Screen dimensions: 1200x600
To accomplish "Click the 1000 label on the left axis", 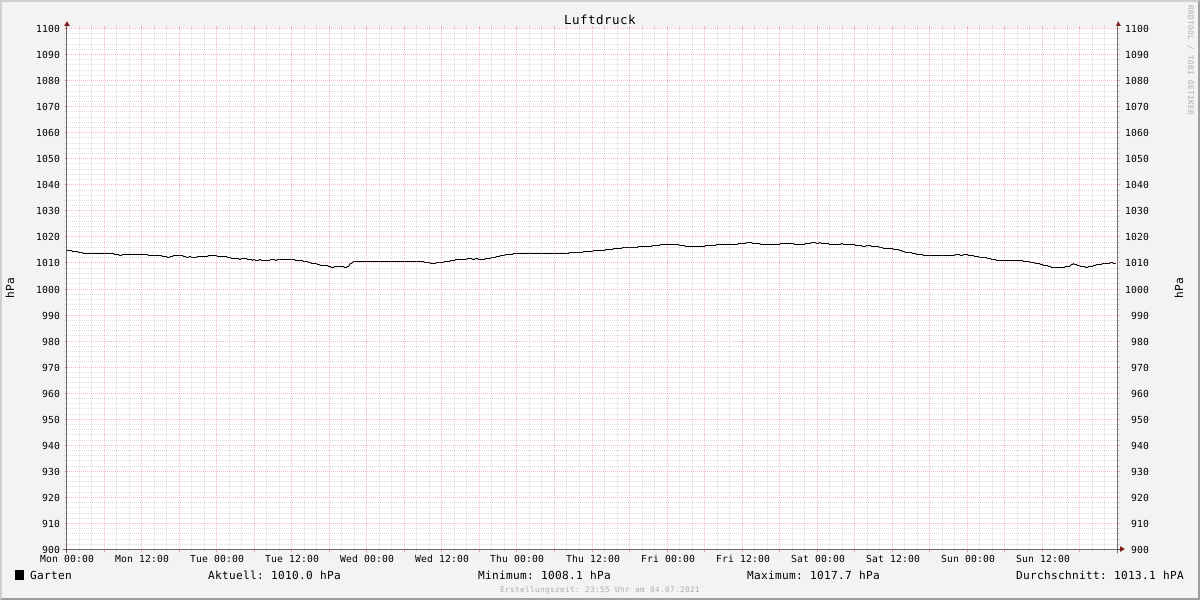I will pos(48,290).
